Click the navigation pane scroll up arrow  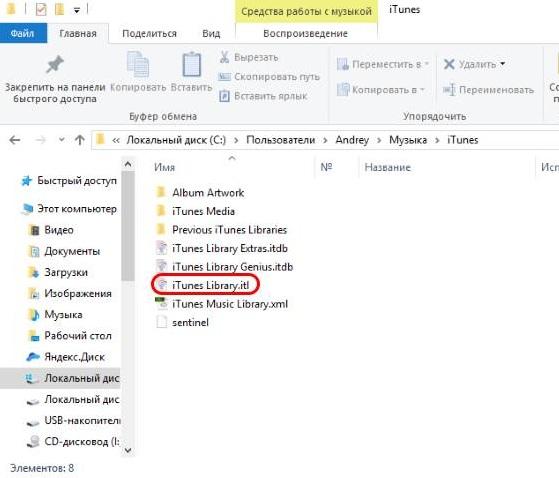pos(128,164)
